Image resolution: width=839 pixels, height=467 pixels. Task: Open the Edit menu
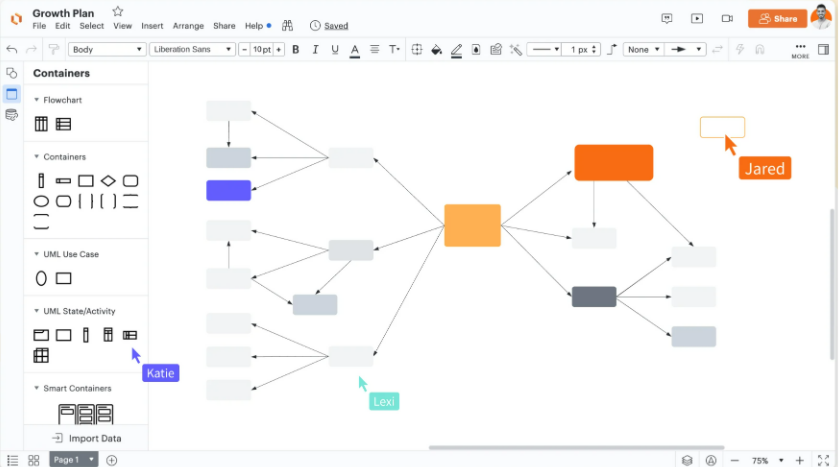pos(63,26)
